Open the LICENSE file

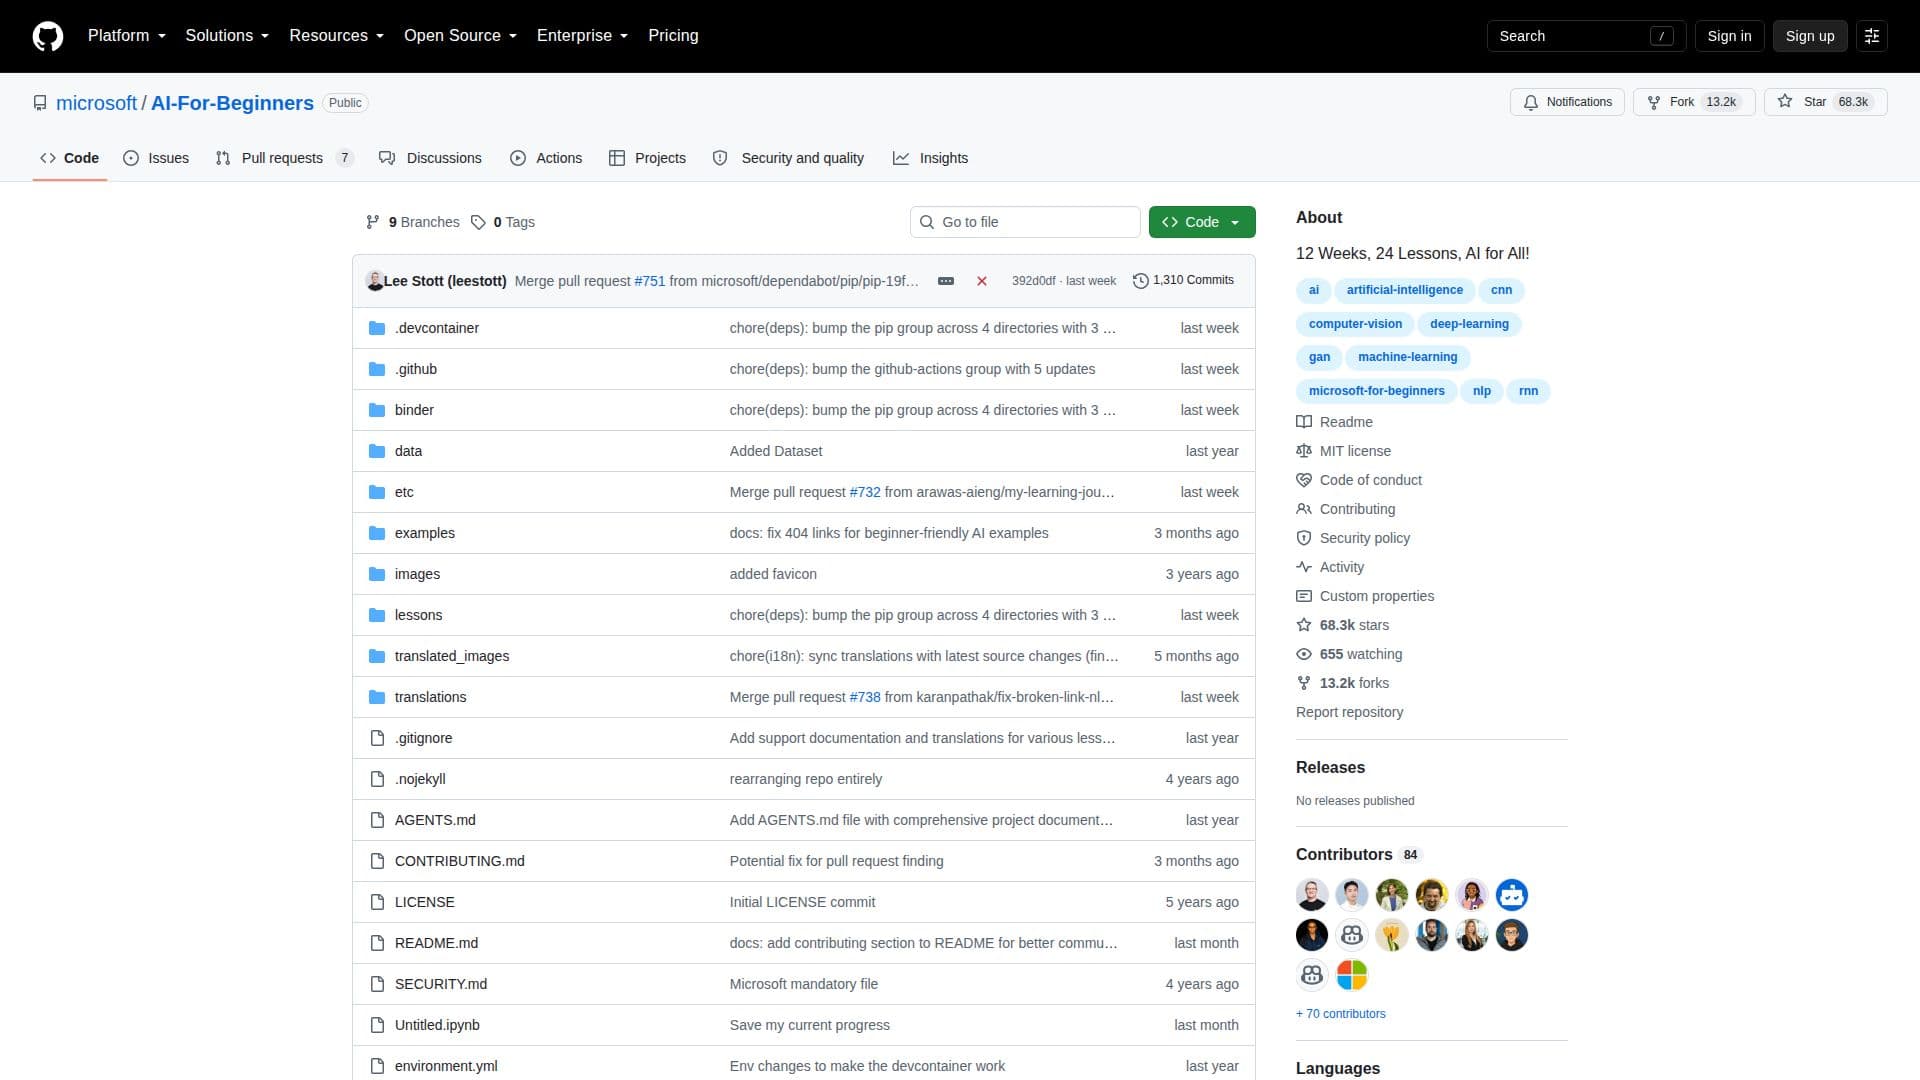point(424,902)
